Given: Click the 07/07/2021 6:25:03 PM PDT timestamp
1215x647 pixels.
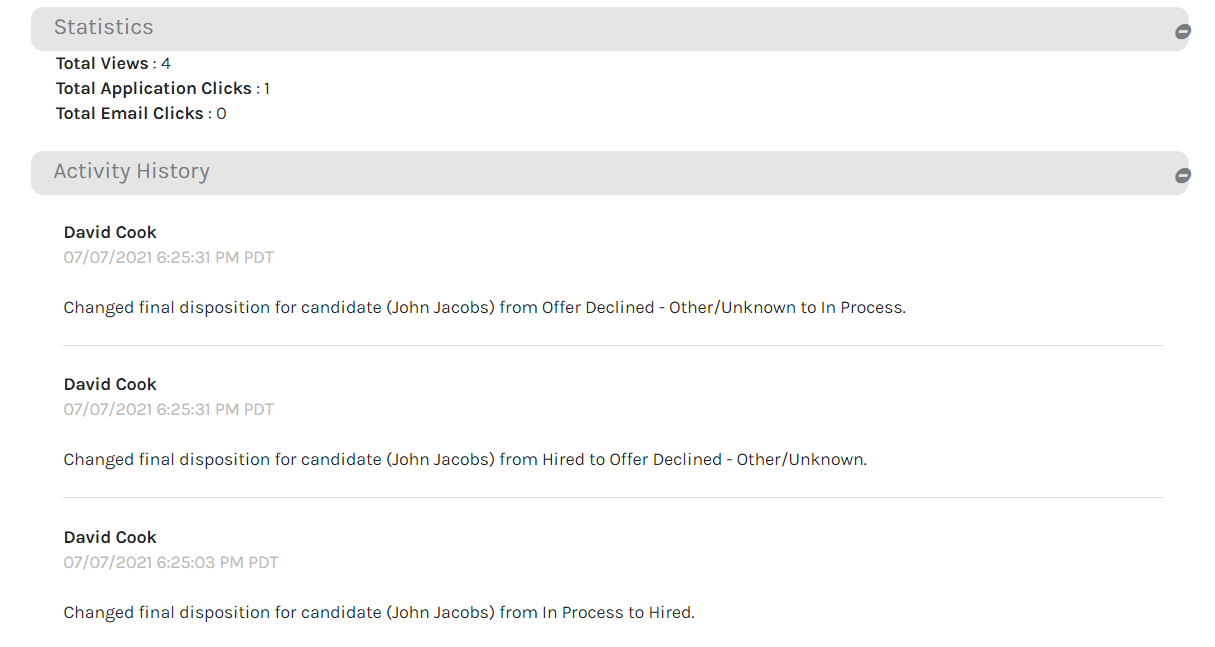Looking at the screenshot, I should (170, 563).
